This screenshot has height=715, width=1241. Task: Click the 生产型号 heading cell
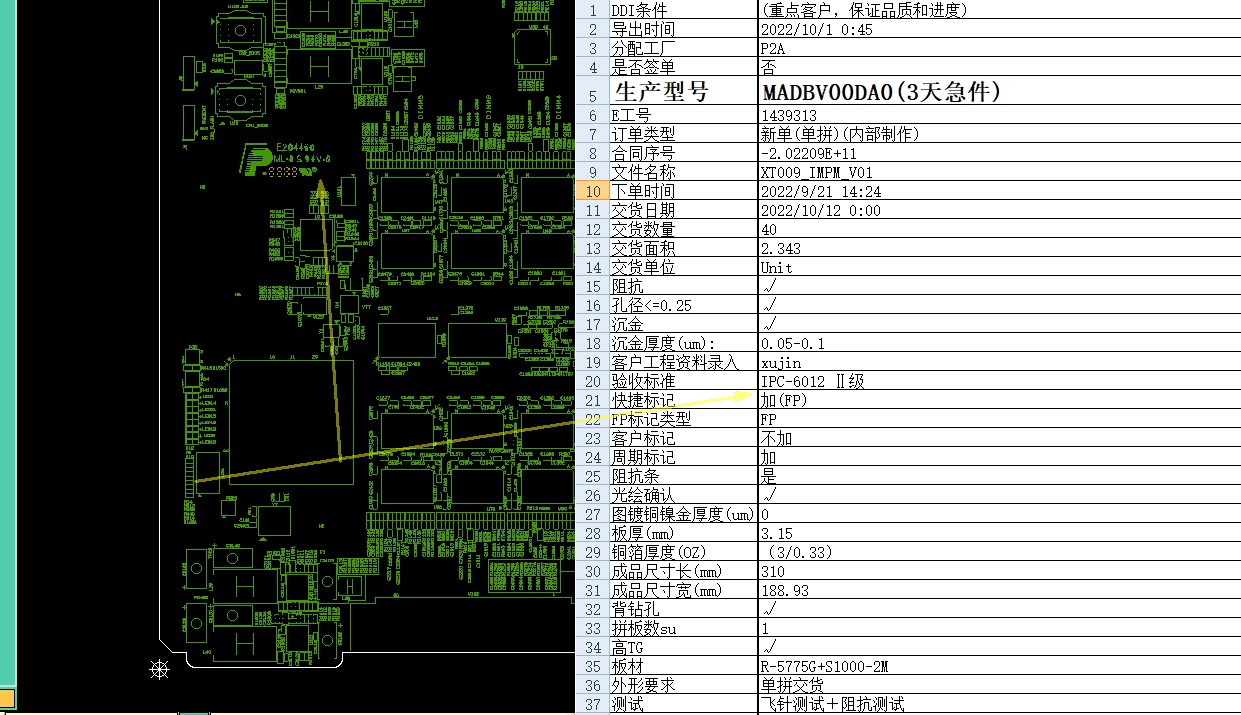[x=683, y=93]
